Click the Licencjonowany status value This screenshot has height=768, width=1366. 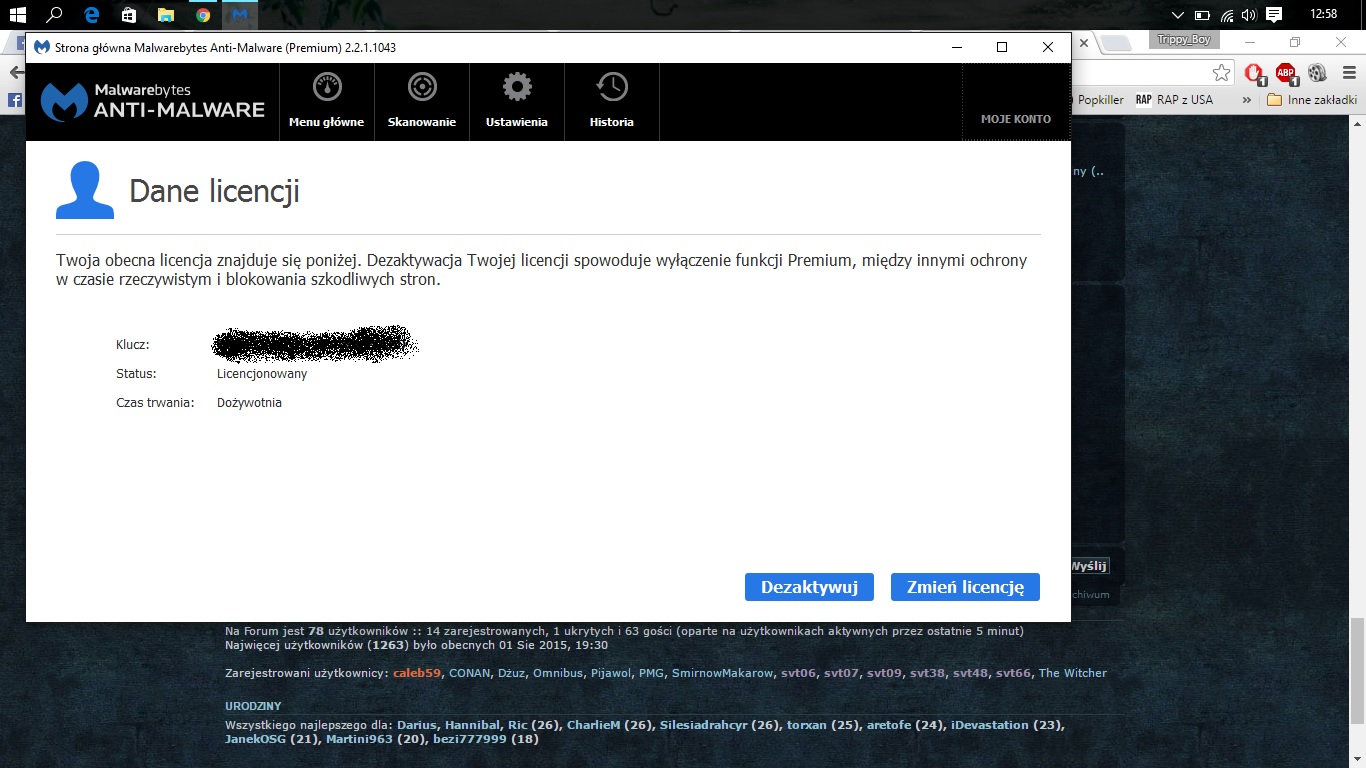tap(262, 374)
